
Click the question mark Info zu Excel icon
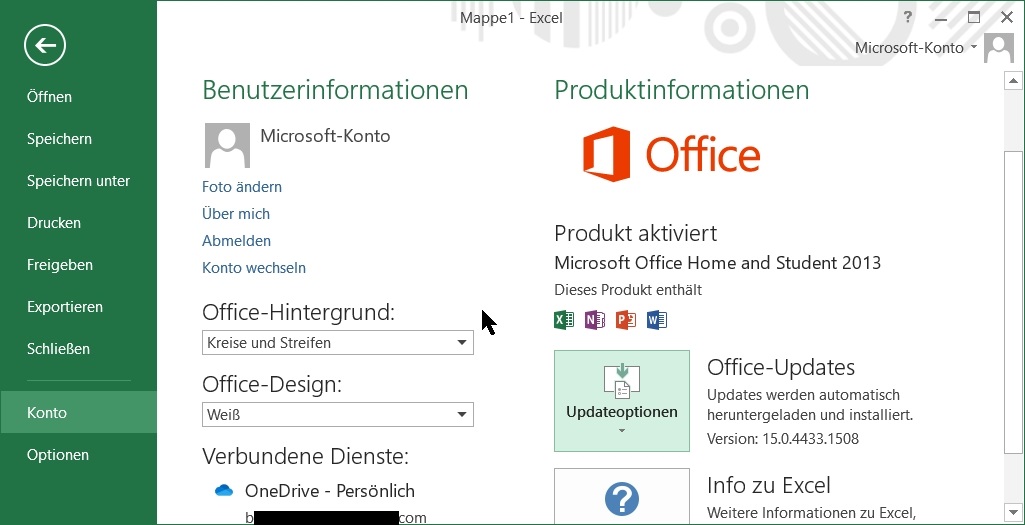pos(622,498)
